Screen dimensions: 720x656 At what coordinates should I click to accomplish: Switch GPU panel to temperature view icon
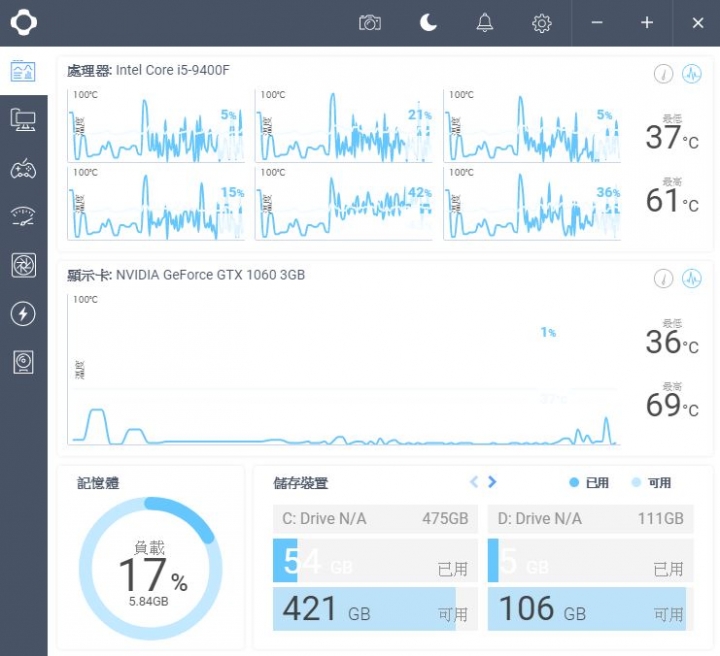coord(663,278)
